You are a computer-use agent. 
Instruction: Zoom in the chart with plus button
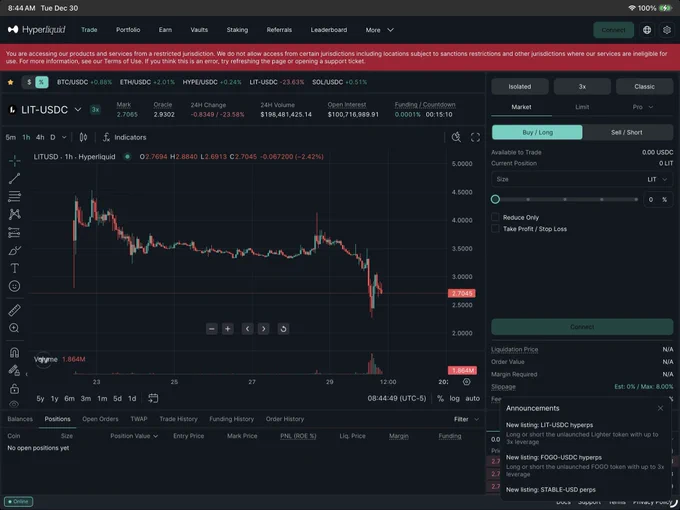(x=228, y=329)
